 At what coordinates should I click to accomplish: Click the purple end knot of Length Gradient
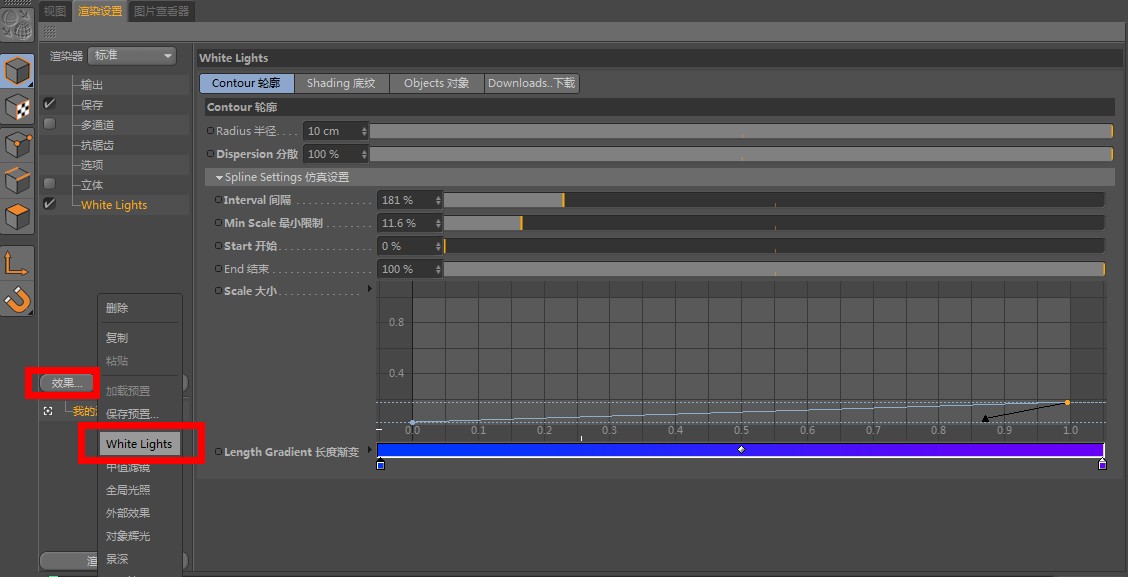1102,464
